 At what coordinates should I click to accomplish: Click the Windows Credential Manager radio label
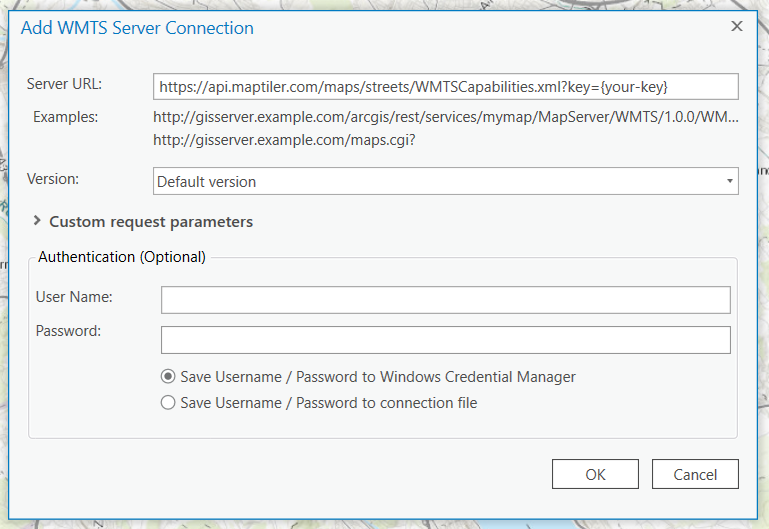[378, 377]
